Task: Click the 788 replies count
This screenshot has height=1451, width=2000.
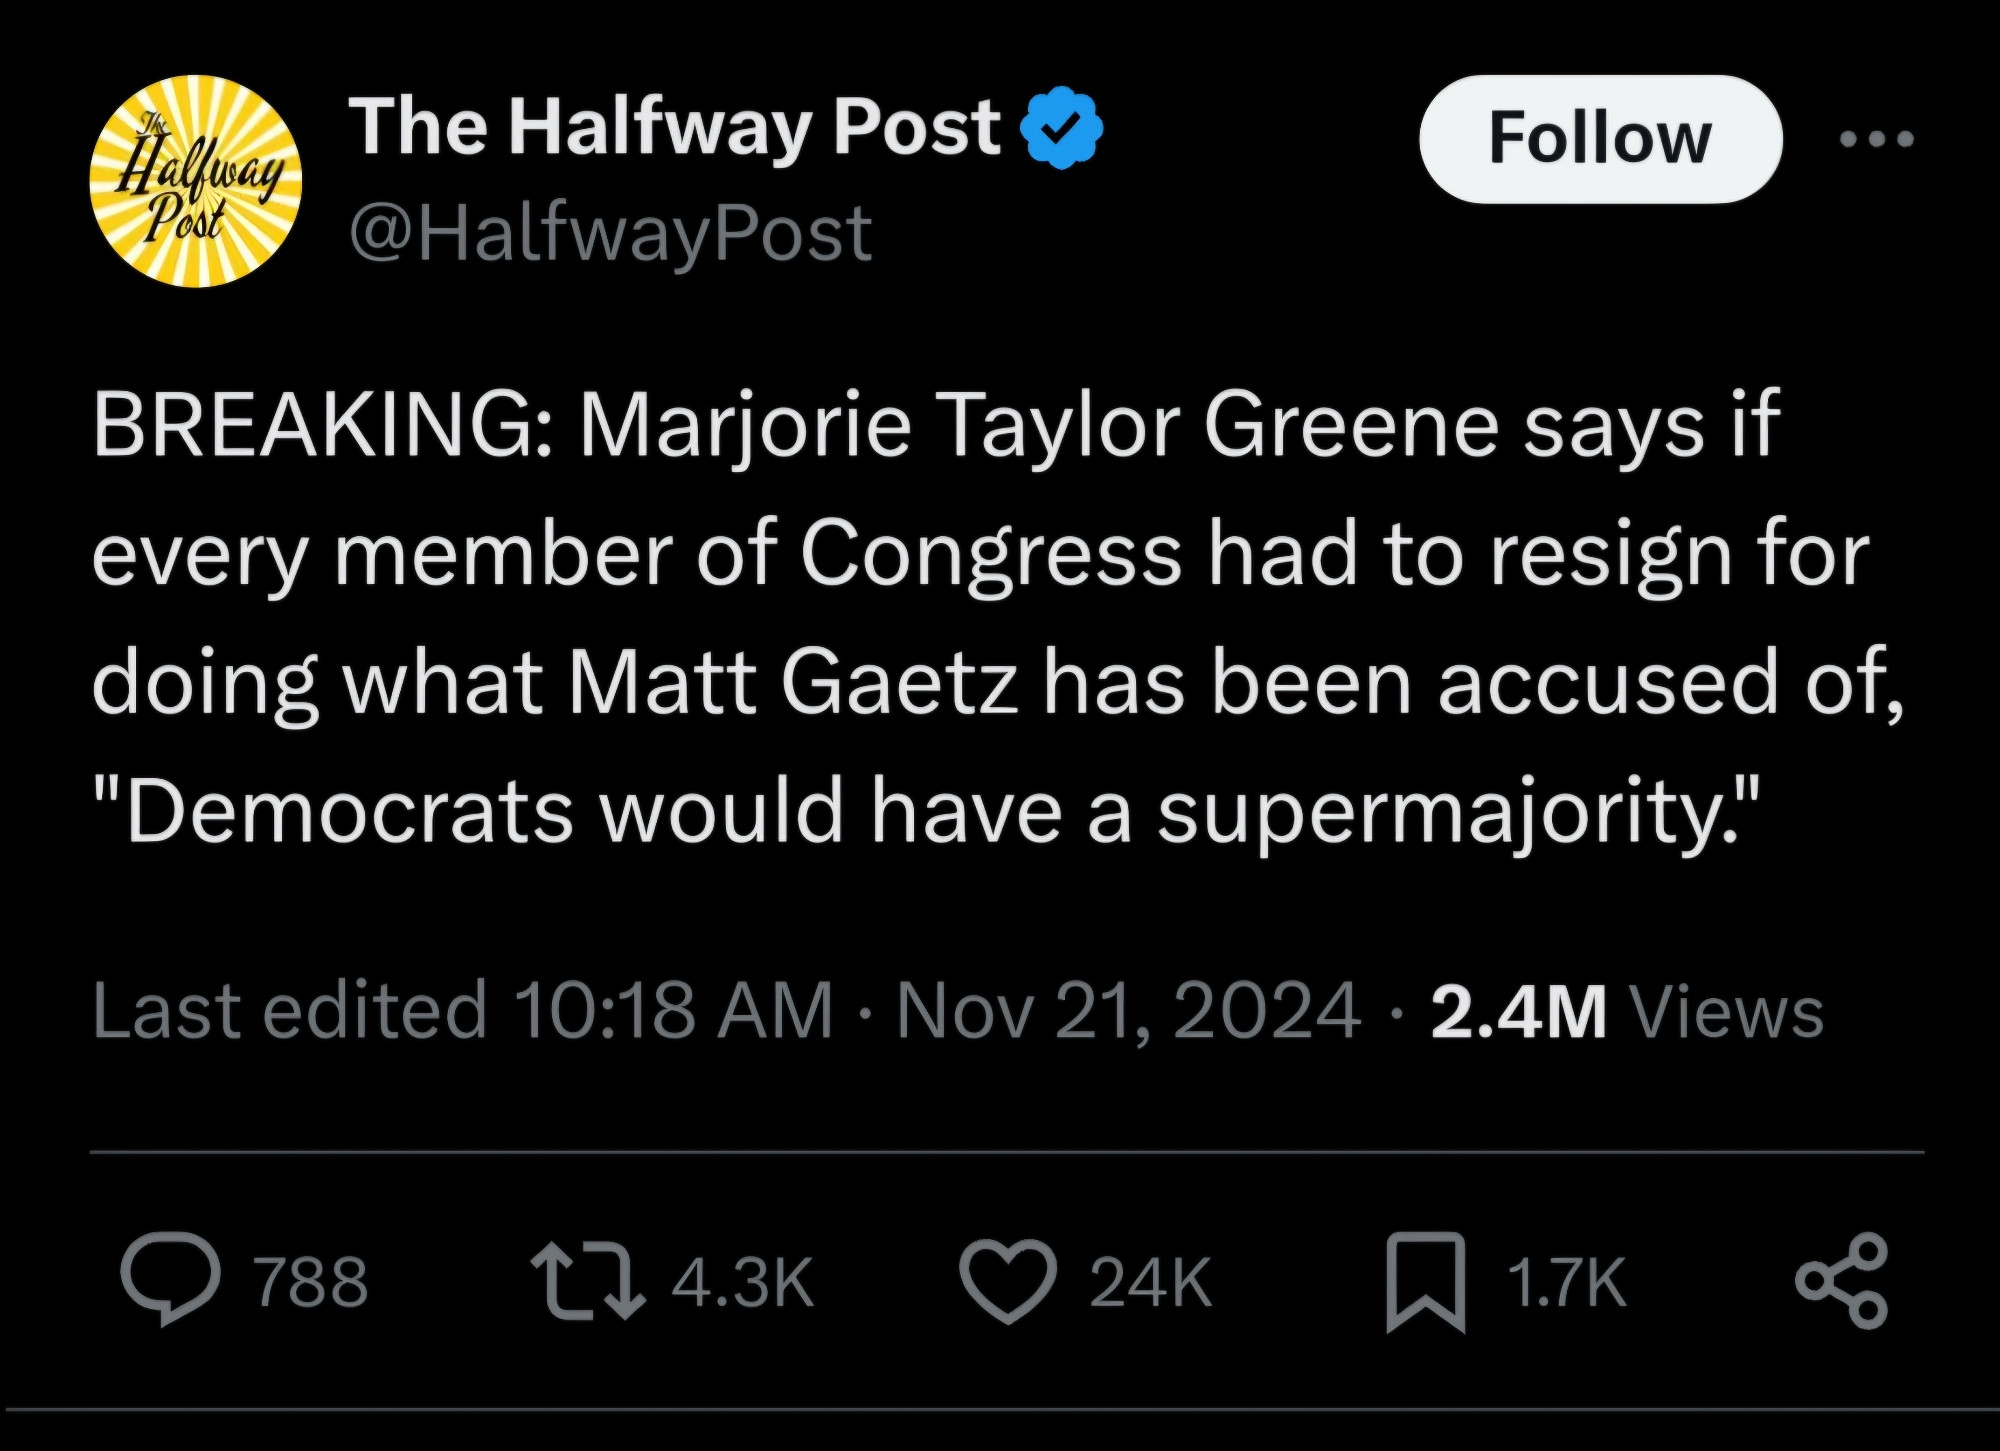Action: [x=311, y=1283]
